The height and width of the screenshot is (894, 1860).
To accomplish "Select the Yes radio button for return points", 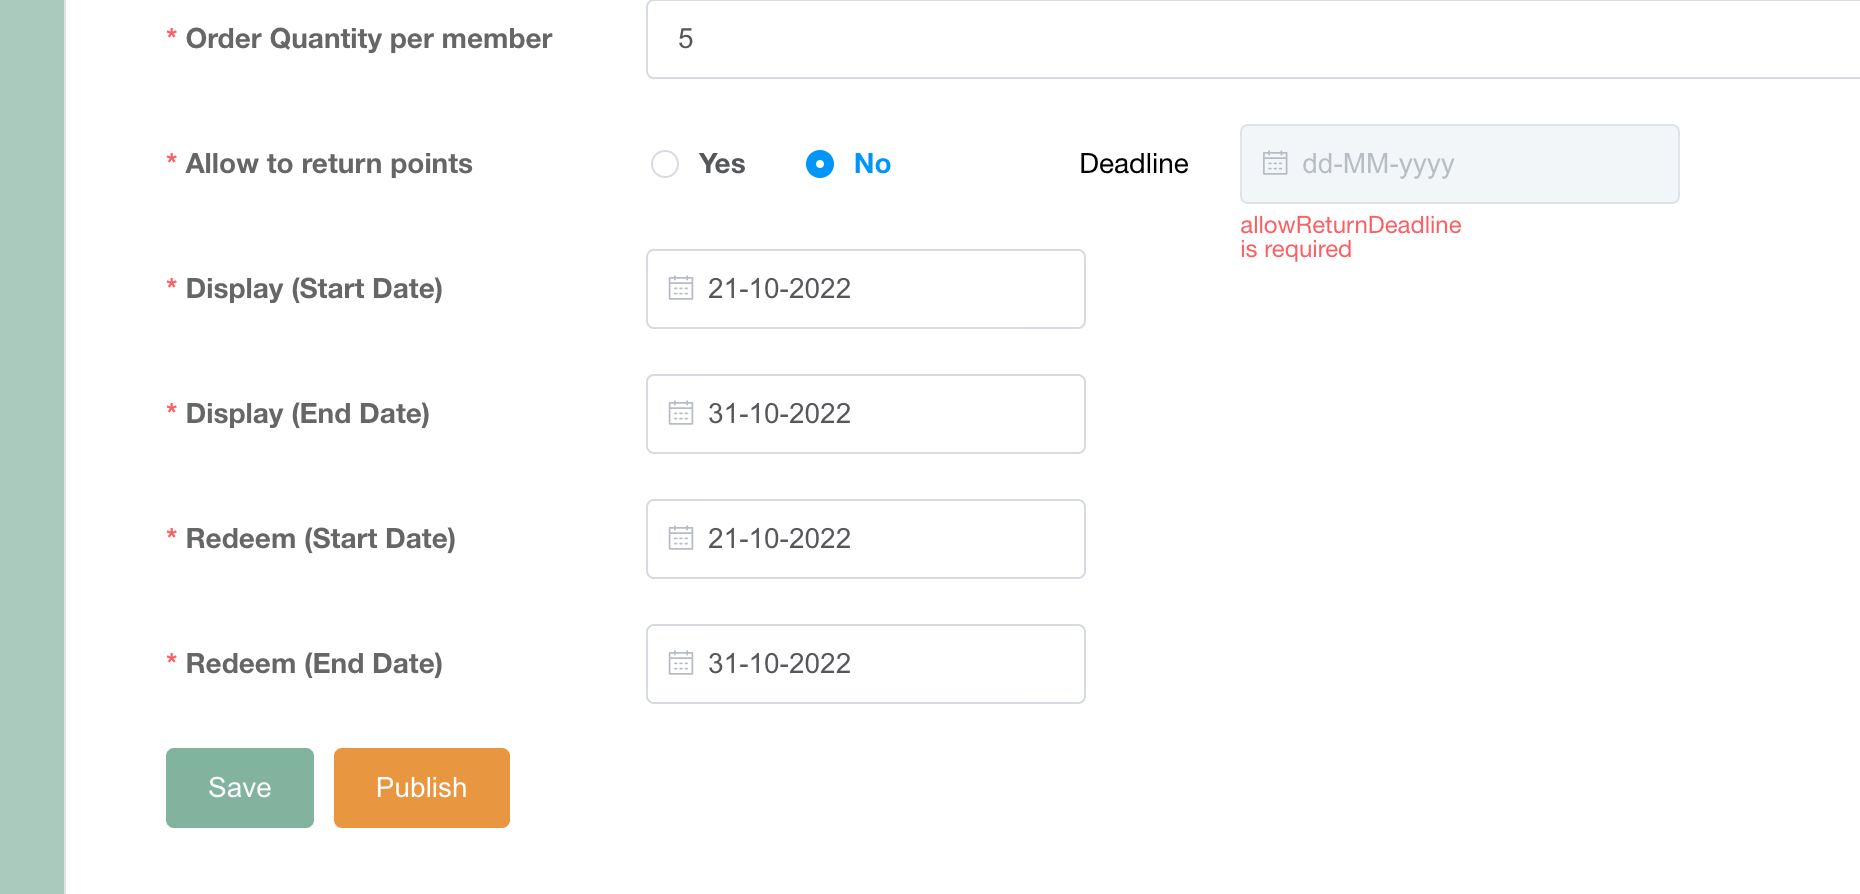I will tap(665, 164).
